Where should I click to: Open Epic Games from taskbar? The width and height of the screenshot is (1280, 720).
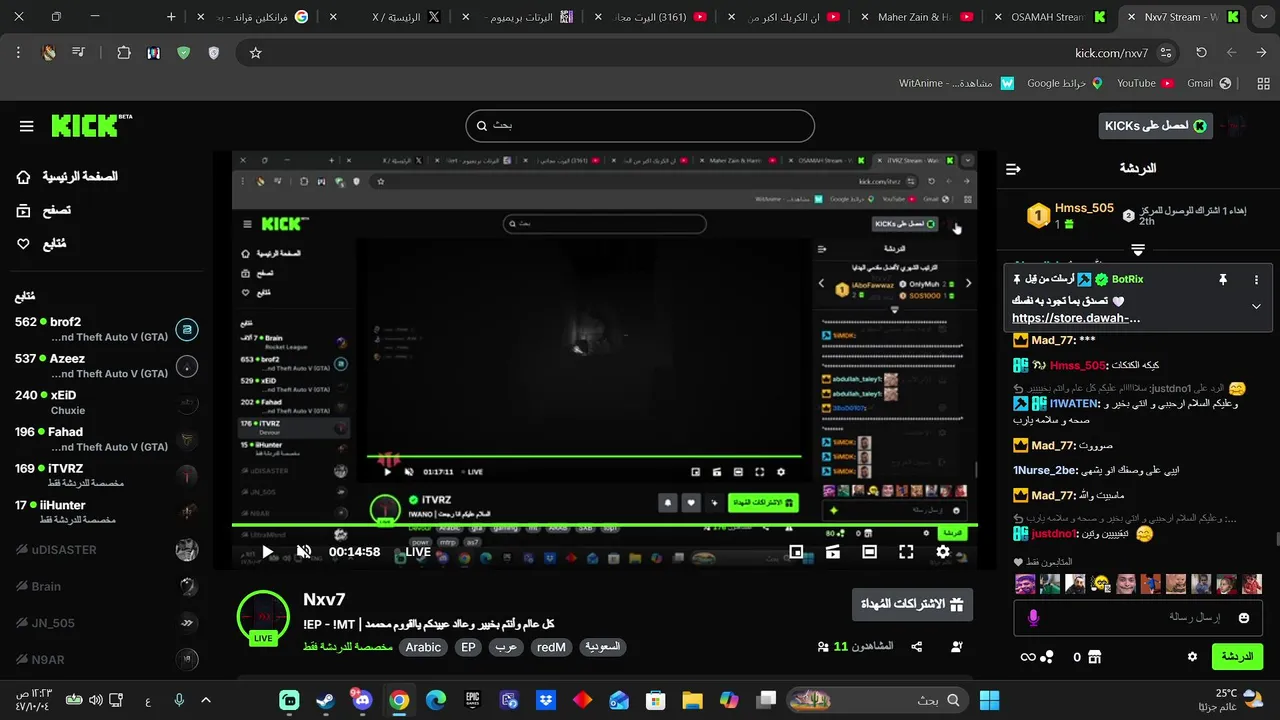coord(472,700)
